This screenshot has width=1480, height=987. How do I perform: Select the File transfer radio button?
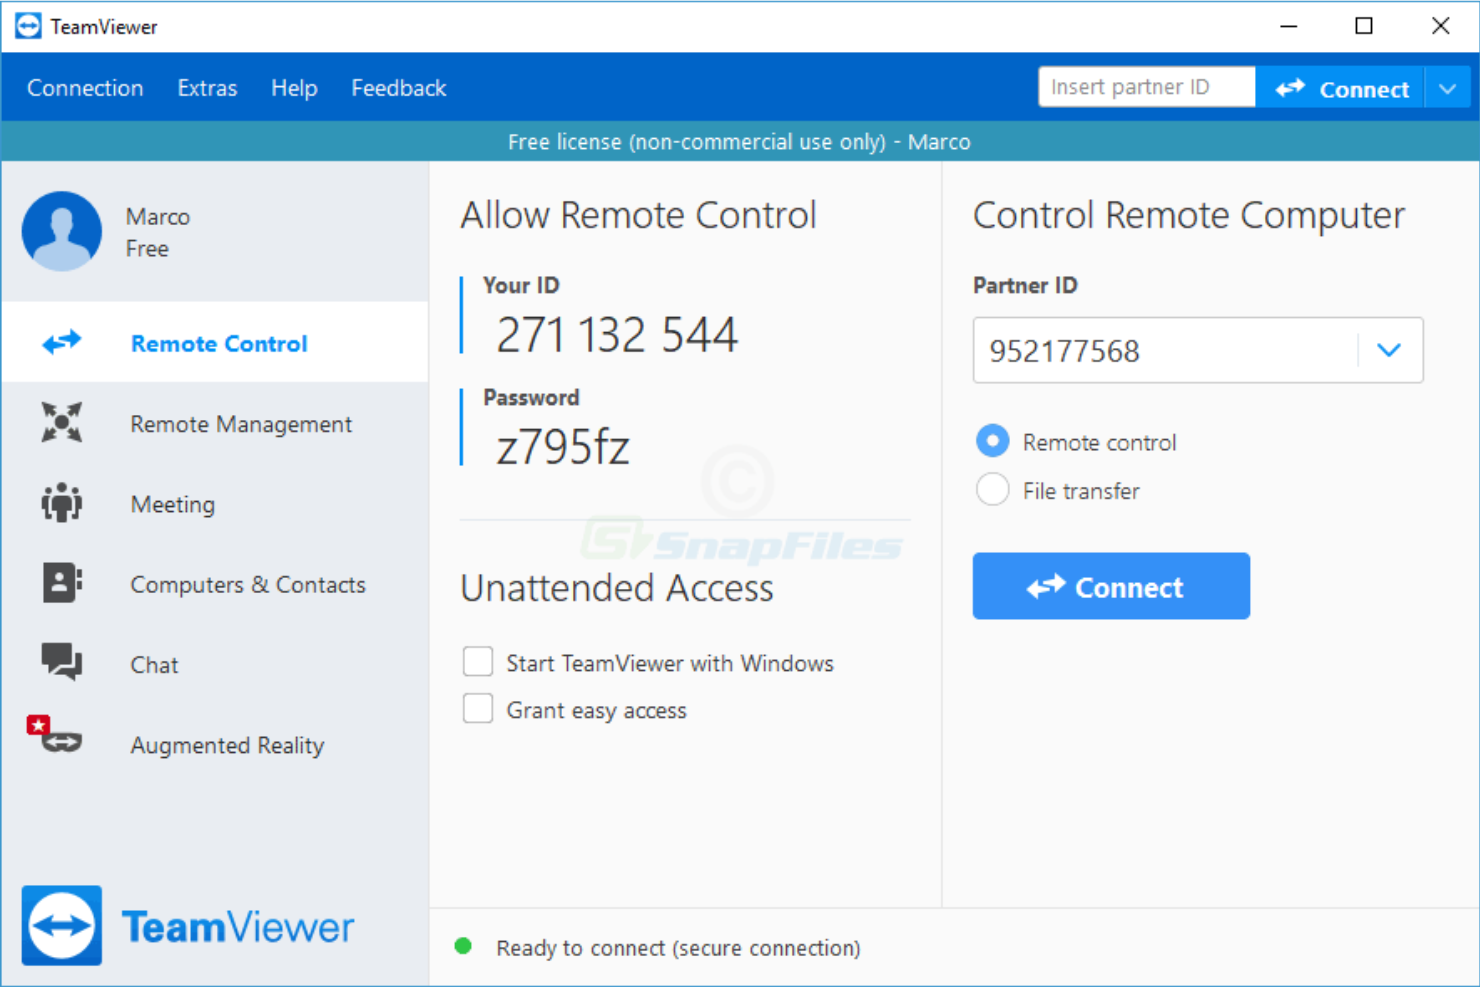pos(992,489)
